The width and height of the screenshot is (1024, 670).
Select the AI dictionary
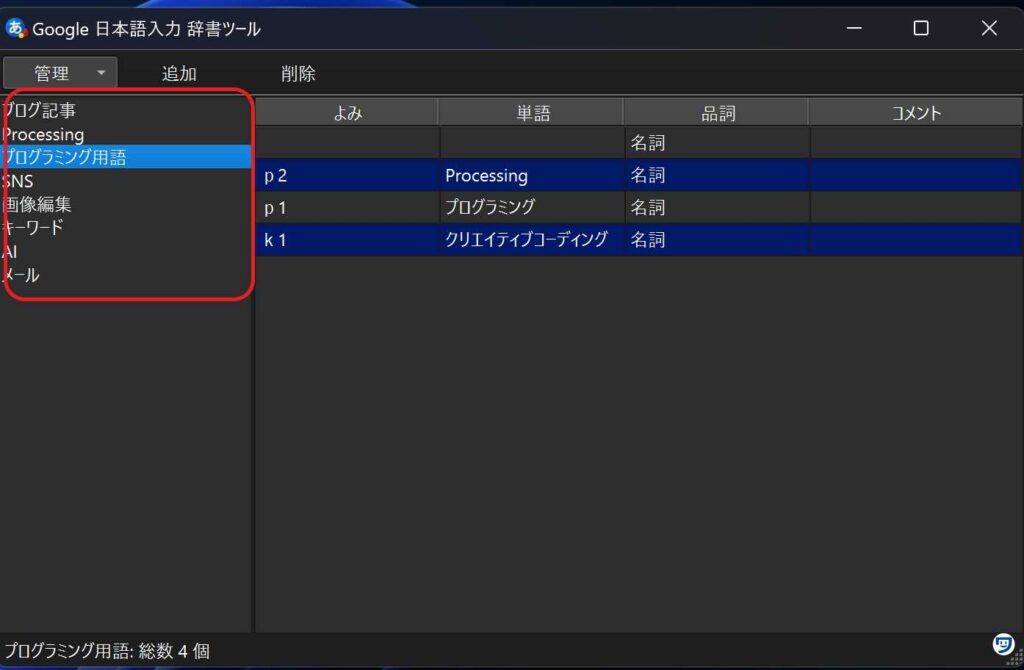point(127,251)
